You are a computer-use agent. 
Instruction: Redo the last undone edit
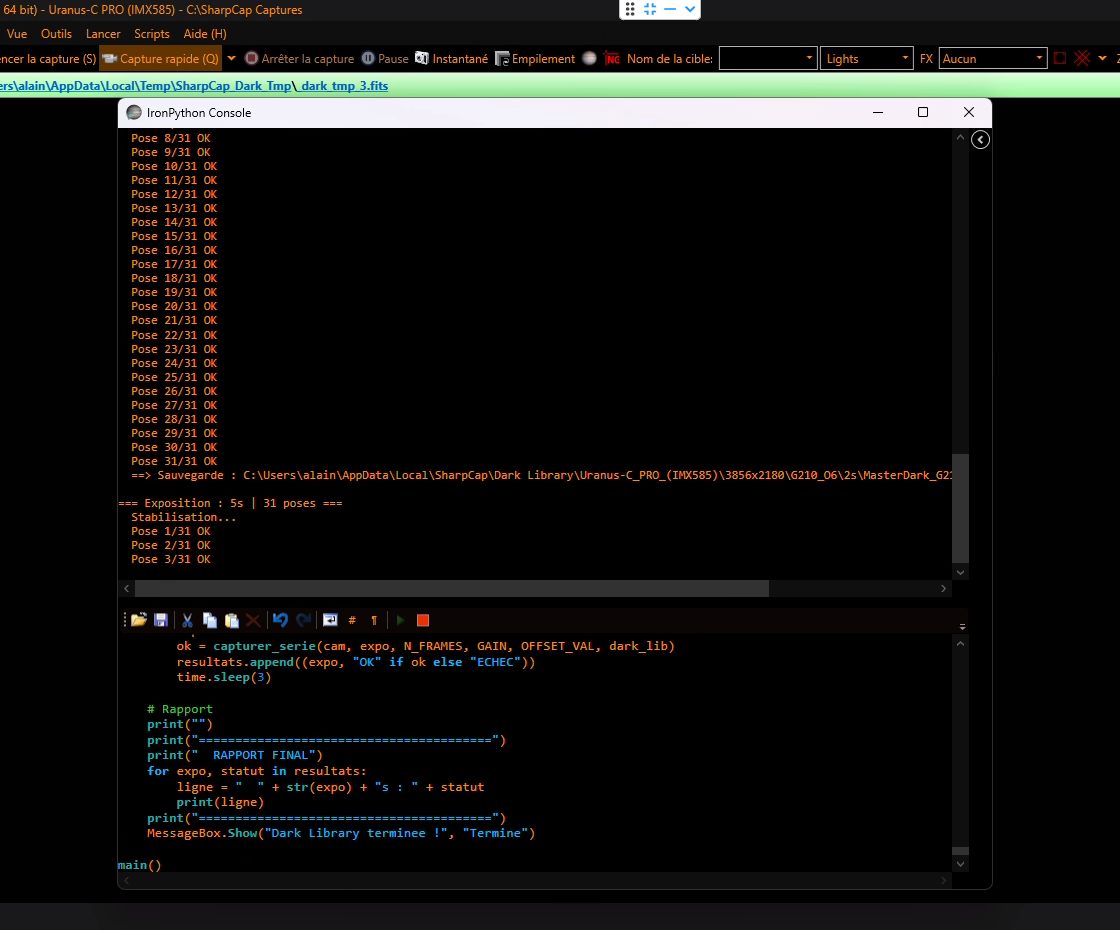coord(304,620)
